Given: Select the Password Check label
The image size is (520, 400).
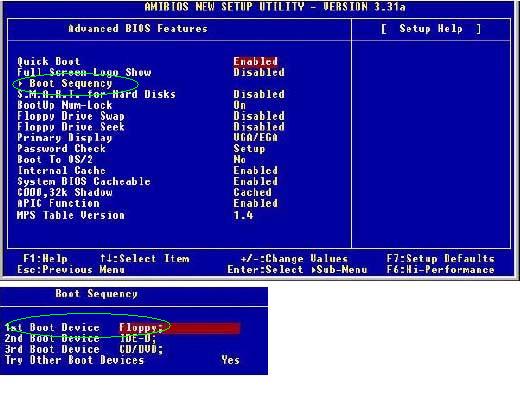Looking at the screenshot, I should tap(62, 148).
